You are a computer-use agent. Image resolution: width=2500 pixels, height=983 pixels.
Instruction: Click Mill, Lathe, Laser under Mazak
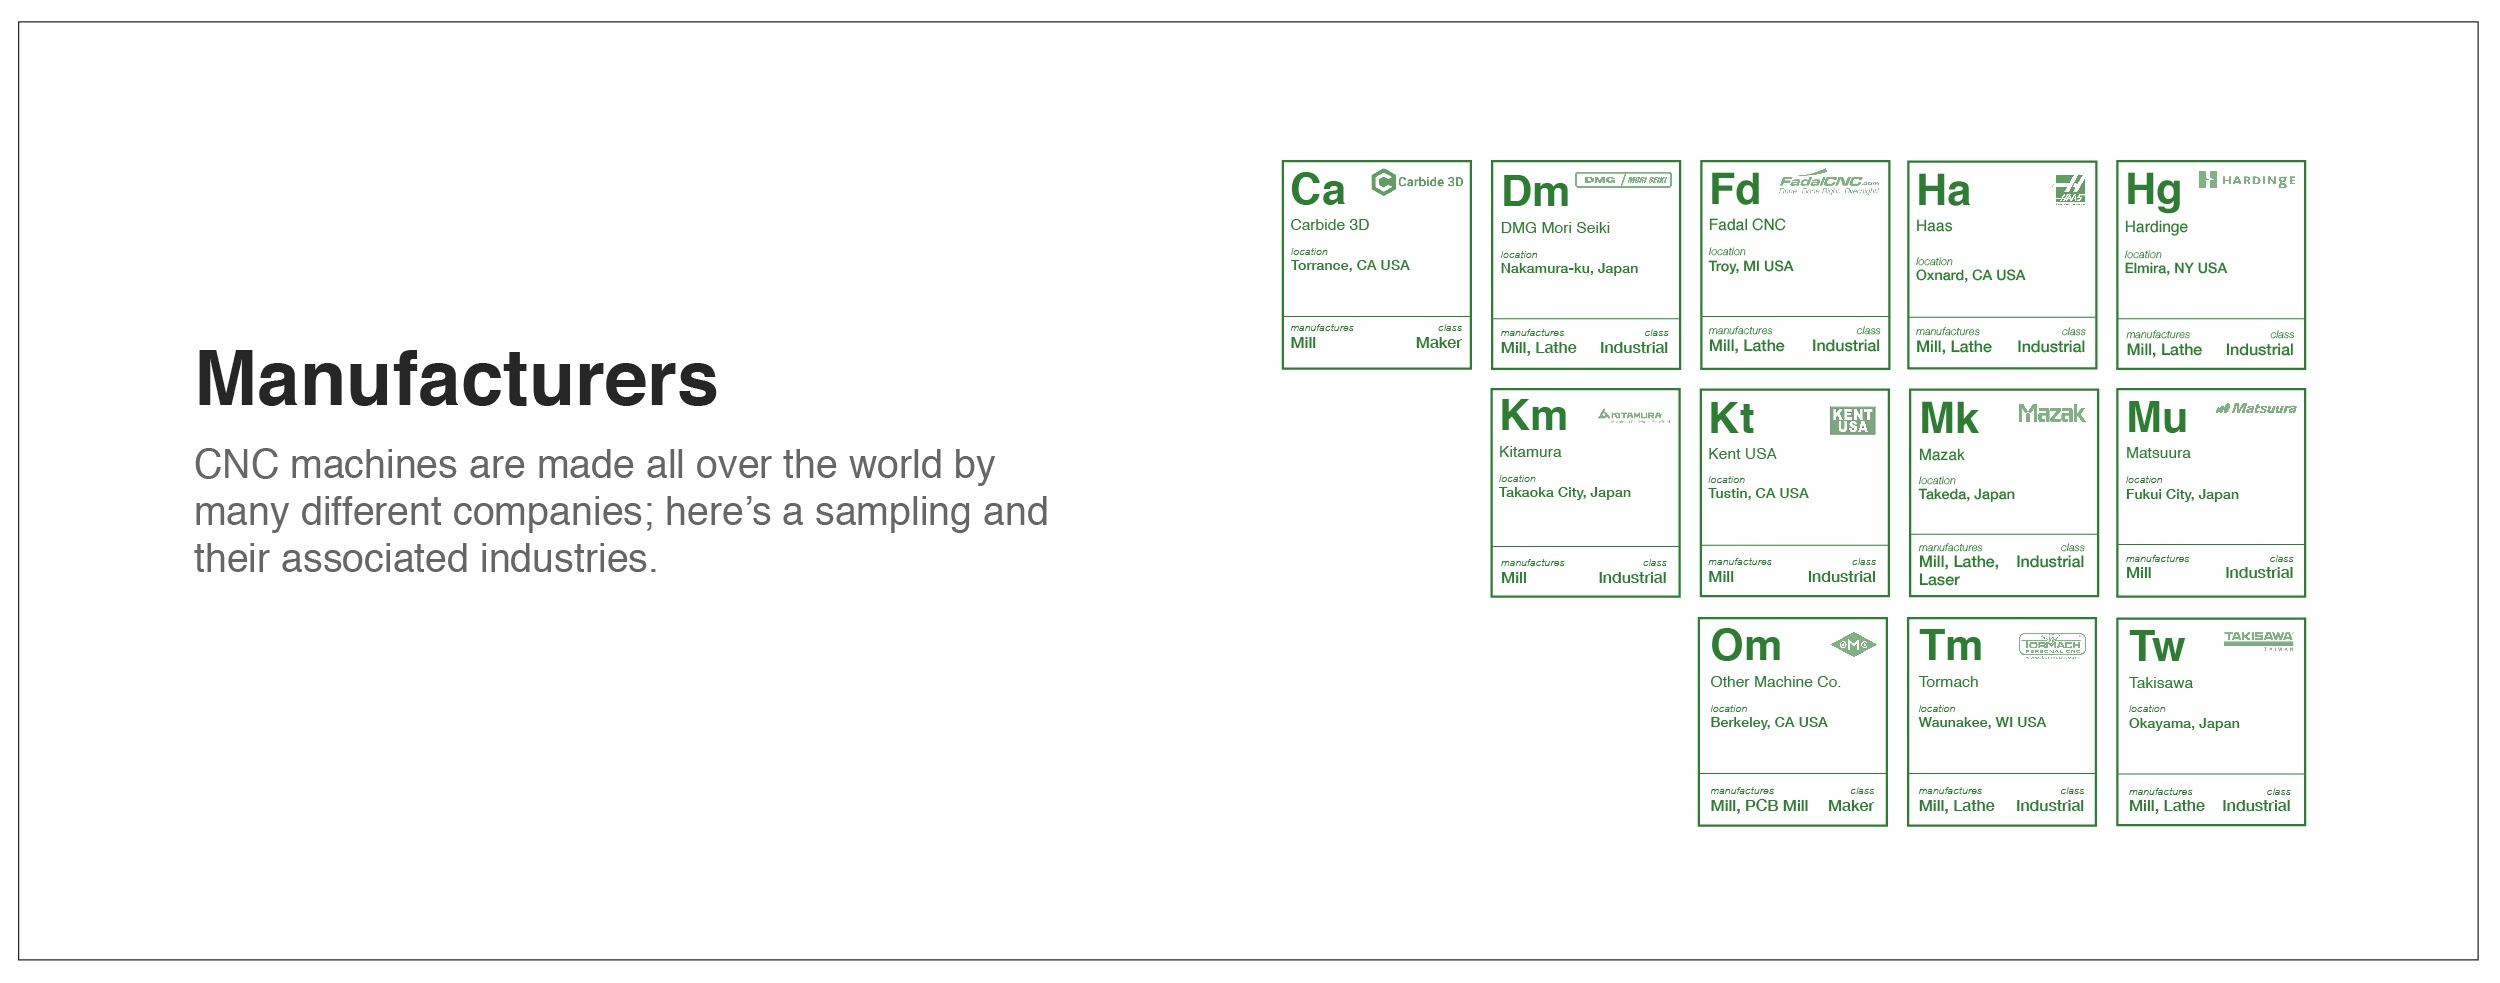point(1957,570)
